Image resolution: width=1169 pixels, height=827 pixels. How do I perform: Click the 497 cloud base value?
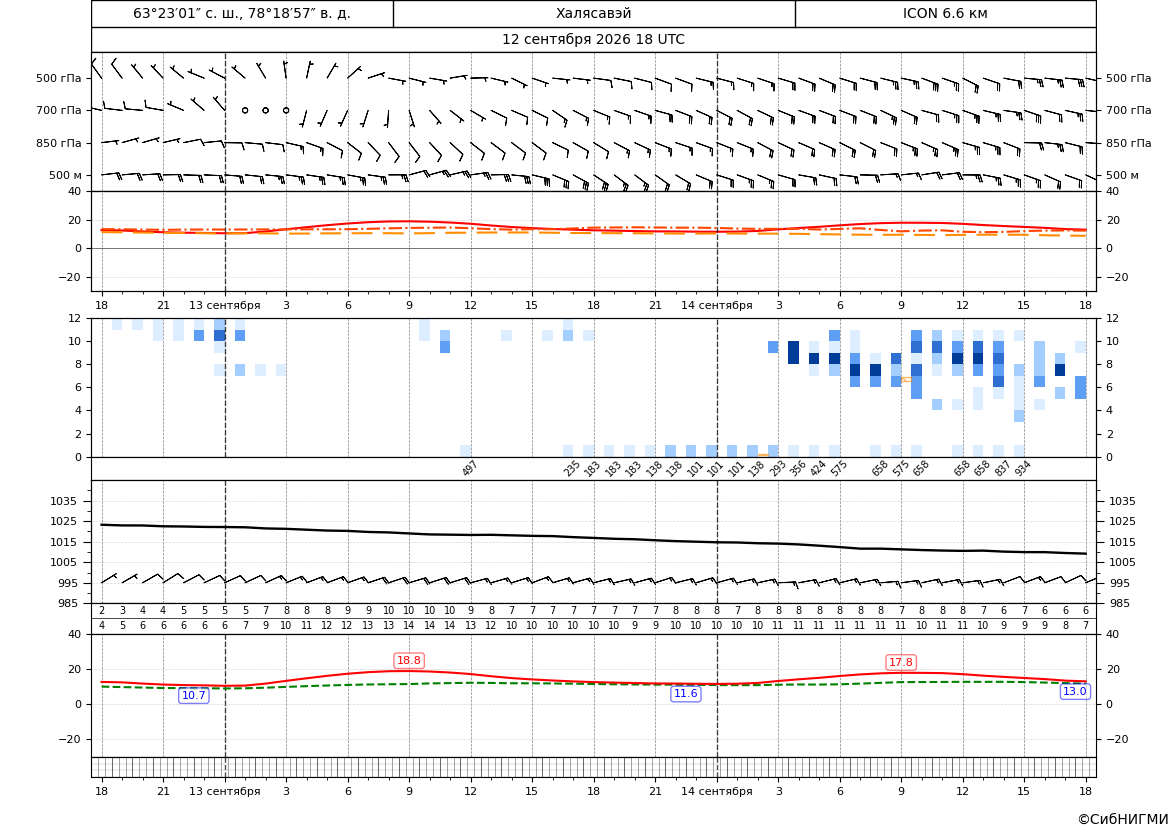(469, 468)
